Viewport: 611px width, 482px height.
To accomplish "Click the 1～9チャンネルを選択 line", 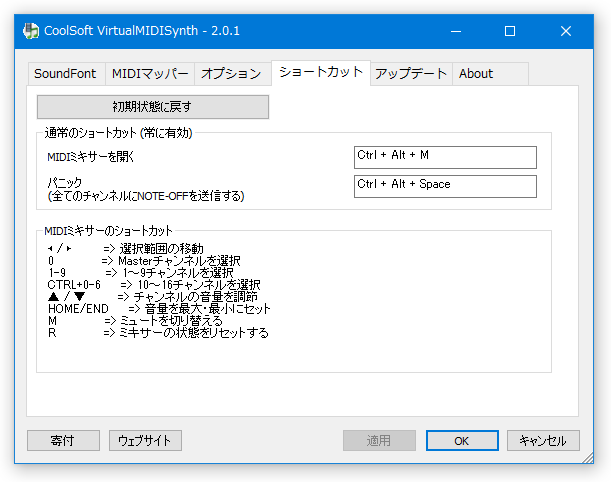I will point(140,273).
